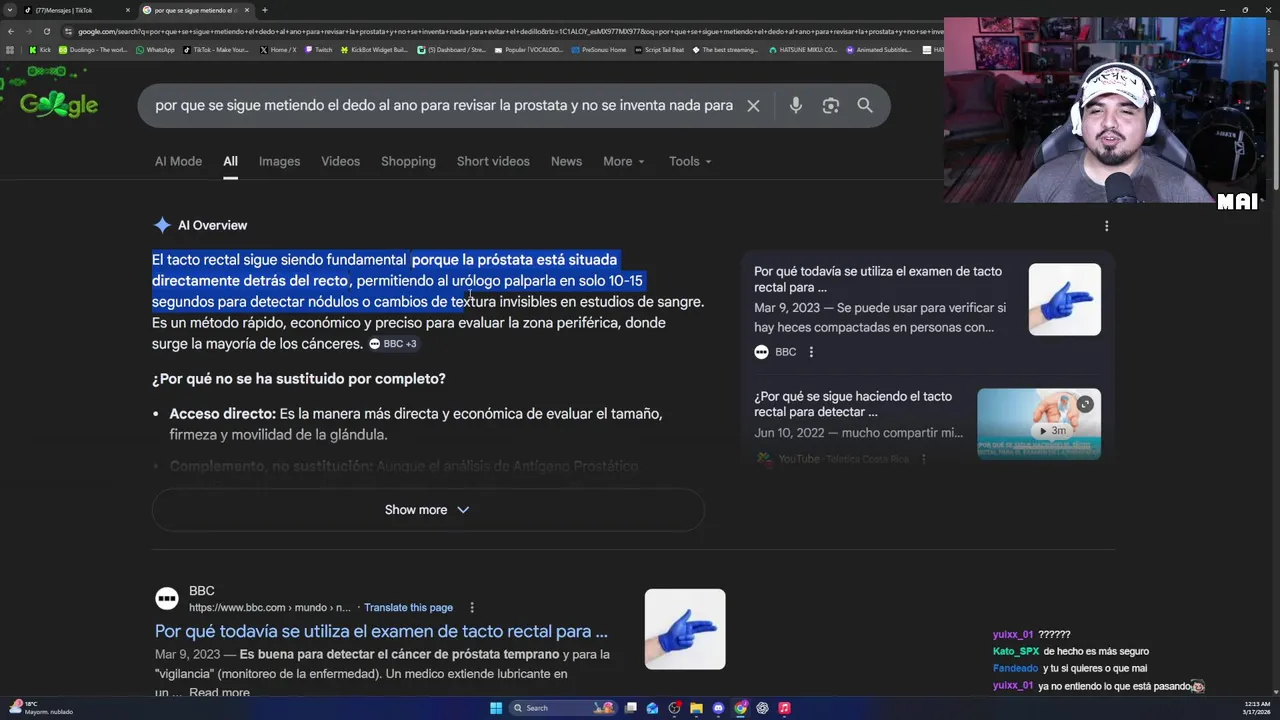Open the Animated Subtitles bookmark
Screen dimensions: 1280x720
879,49
